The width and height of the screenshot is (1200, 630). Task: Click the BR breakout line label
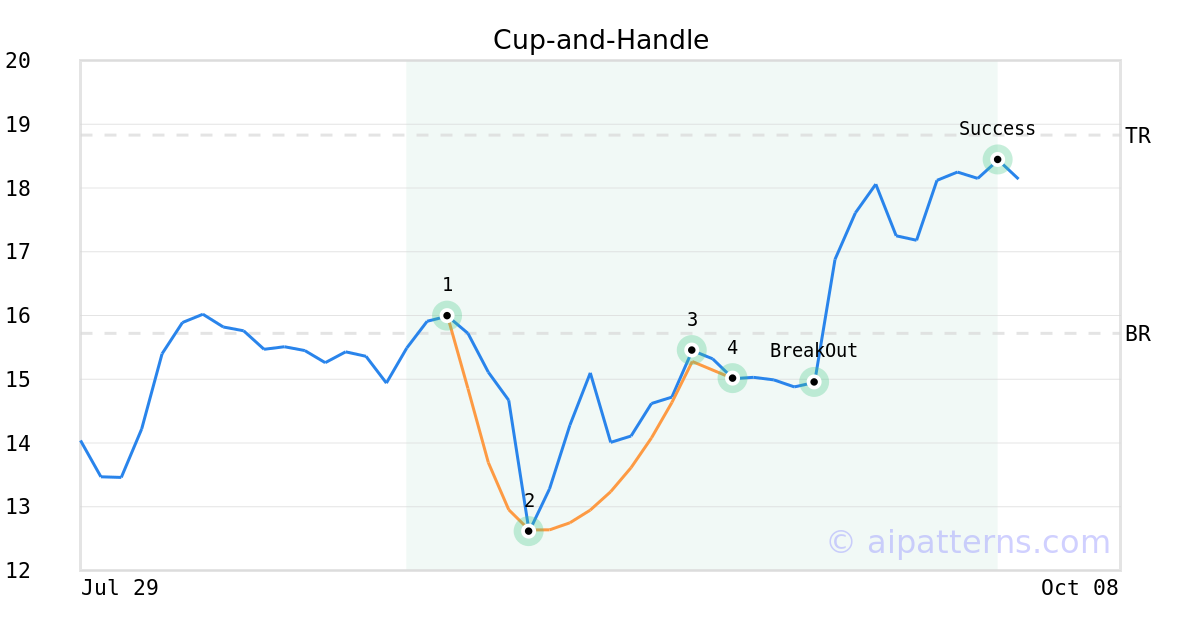(x=1138, y=334)
